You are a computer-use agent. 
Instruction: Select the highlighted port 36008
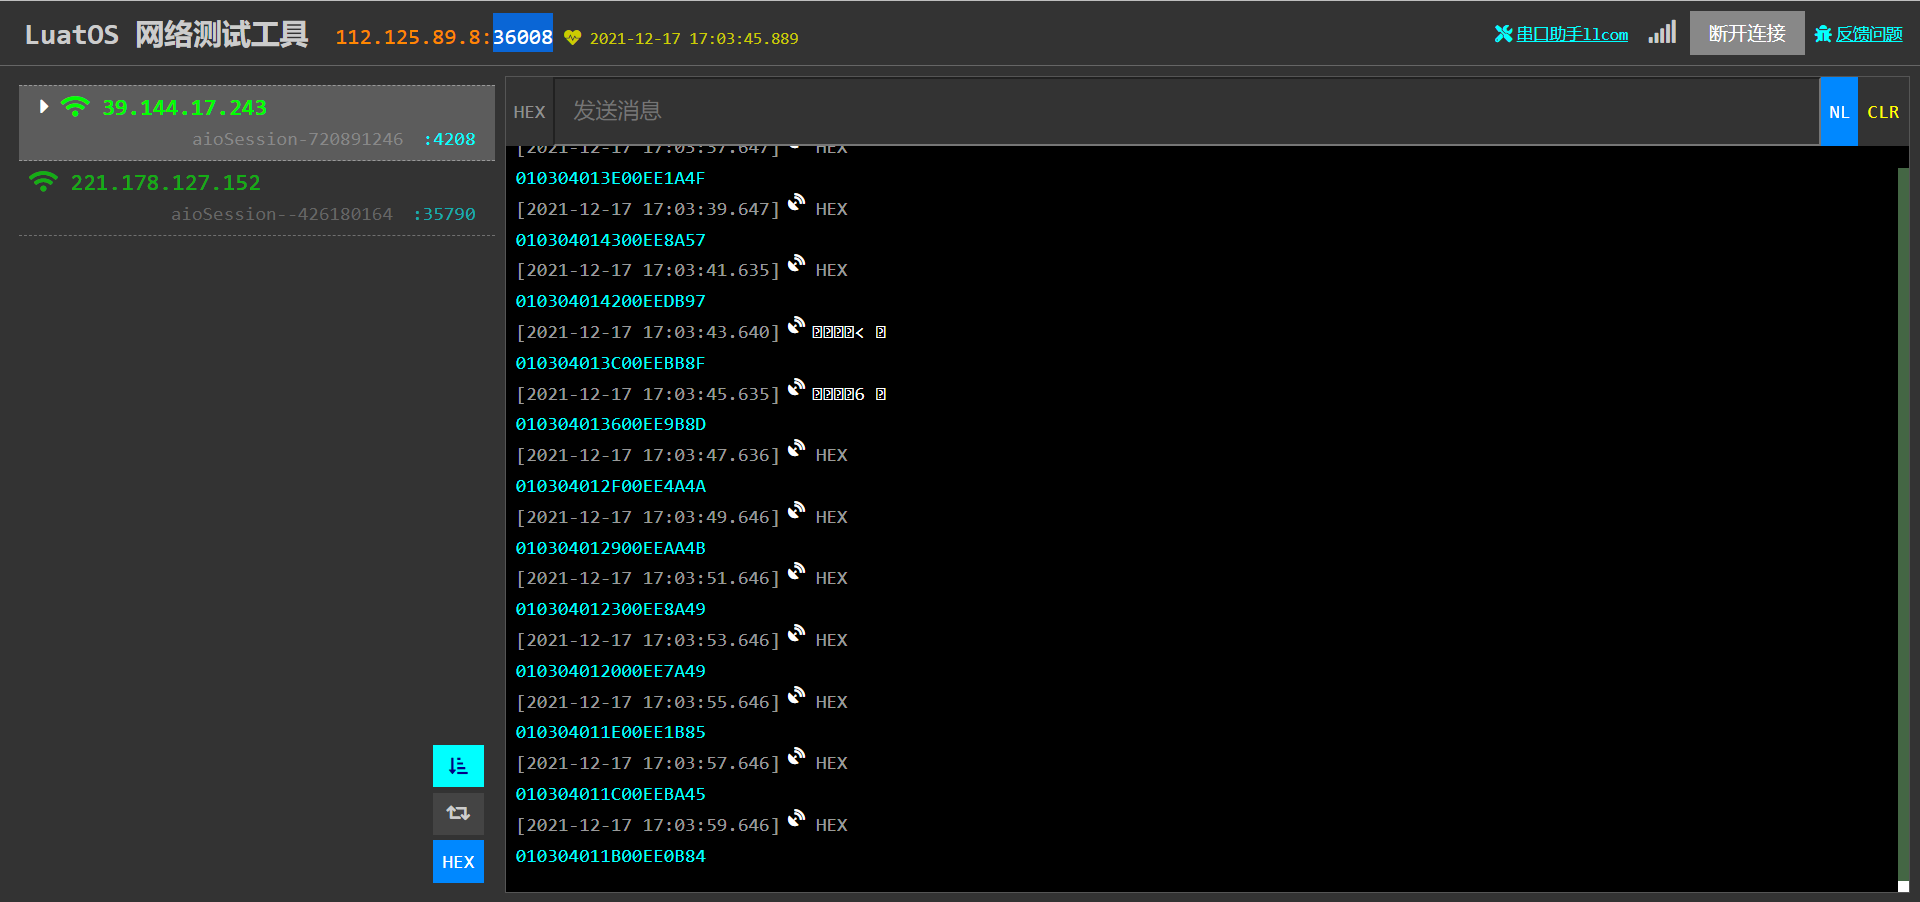523,37
